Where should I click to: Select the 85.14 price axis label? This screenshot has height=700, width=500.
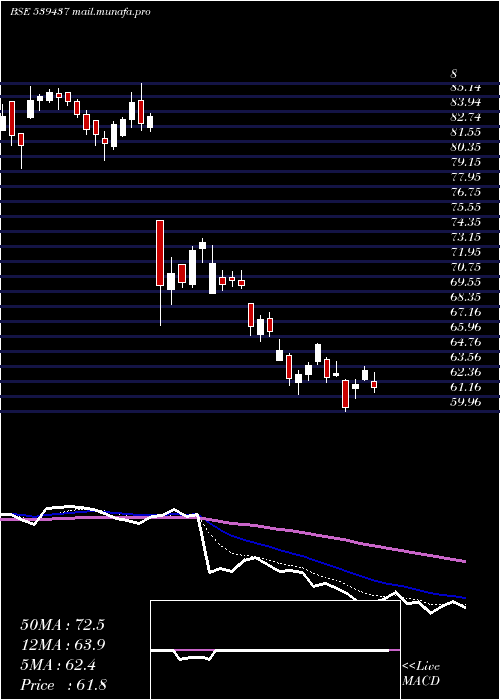pyautogui.click(x=466, y=87)
